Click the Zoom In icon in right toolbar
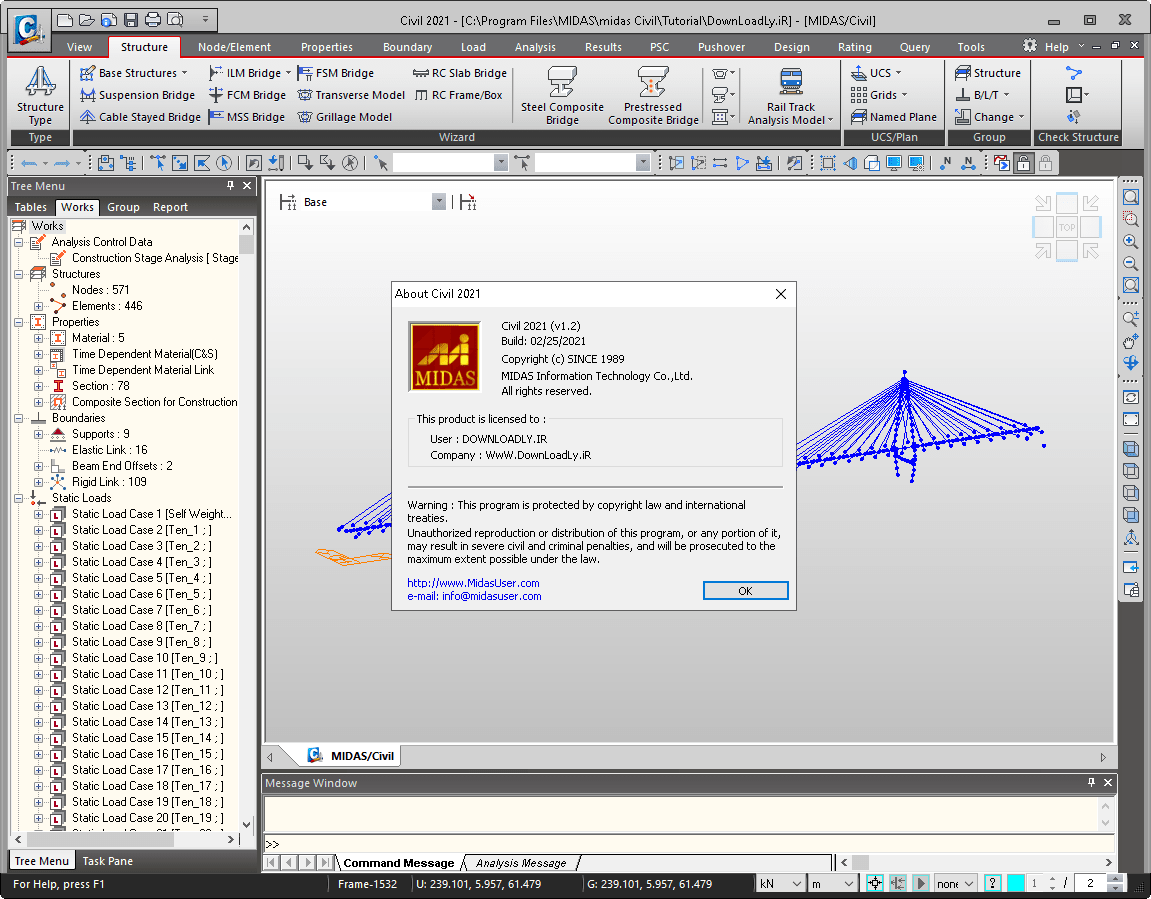 click(x=1130, y=241)
